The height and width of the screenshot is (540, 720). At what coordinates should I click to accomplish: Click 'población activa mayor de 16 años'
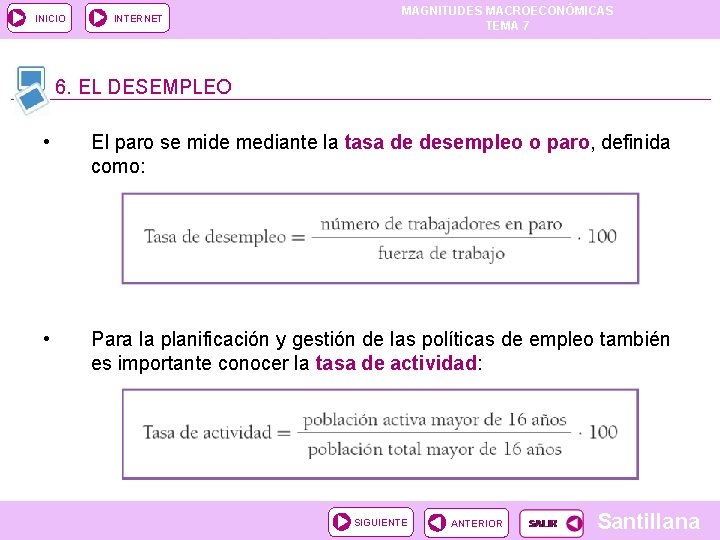pyautogui.click(x=434, y=420)
